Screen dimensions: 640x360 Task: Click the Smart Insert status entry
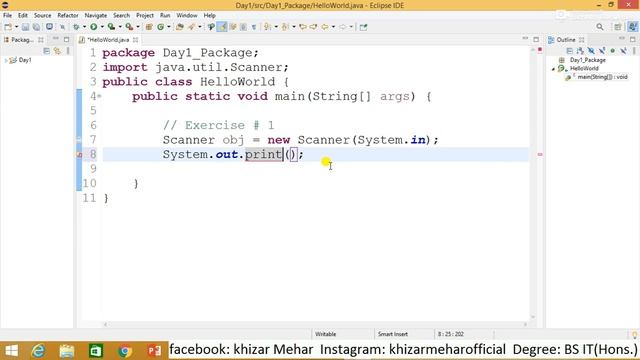[x=393, y=334]
